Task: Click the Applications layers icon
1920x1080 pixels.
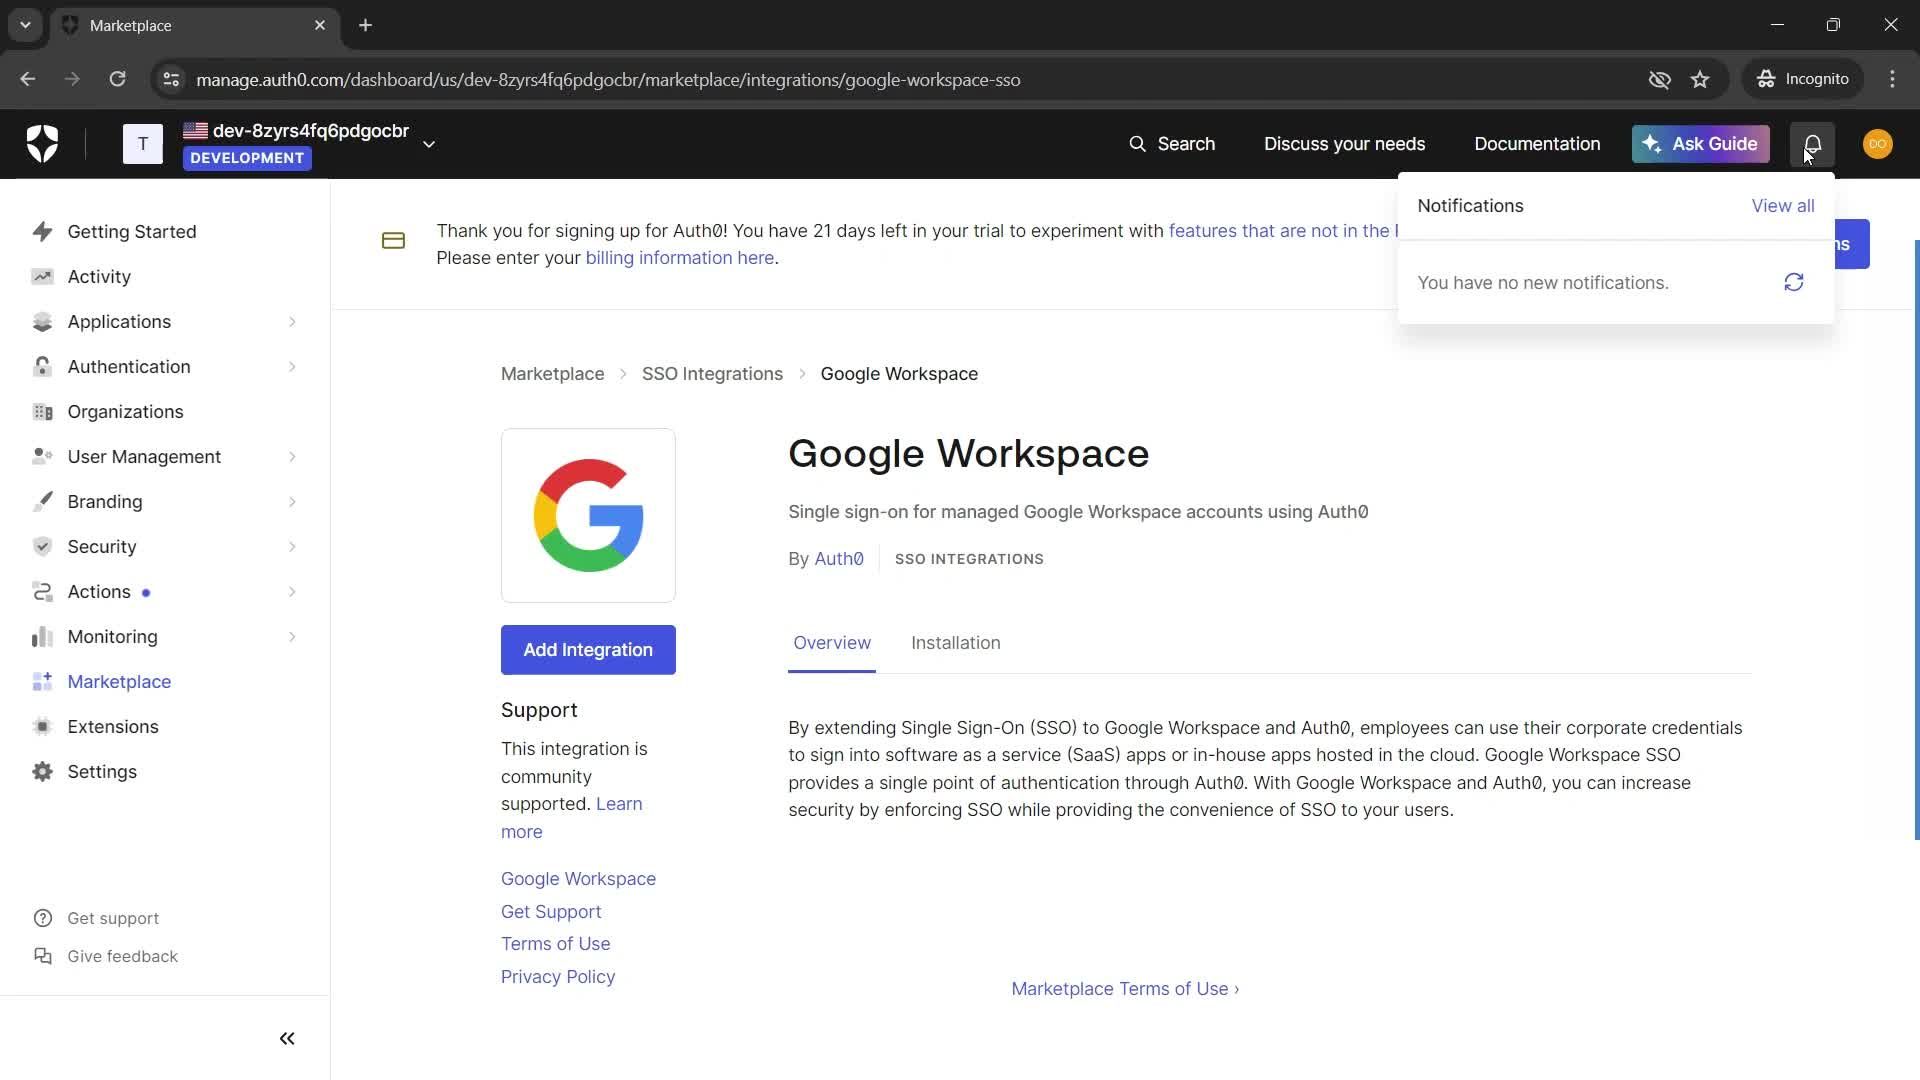Action: 42,322
